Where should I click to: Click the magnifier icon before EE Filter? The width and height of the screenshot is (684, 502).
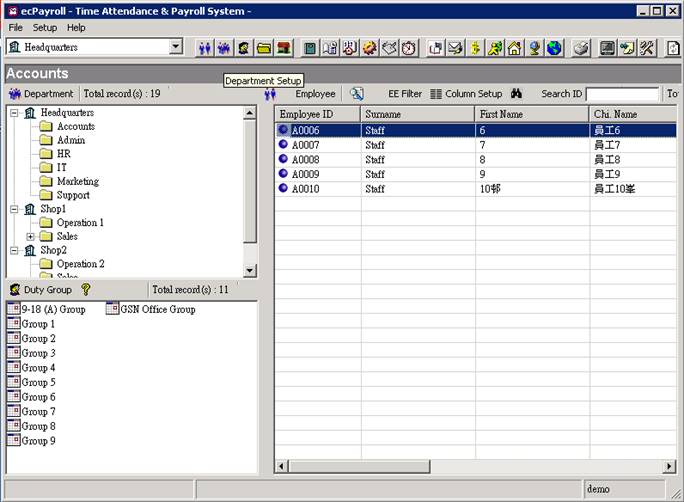pos(357,94)
